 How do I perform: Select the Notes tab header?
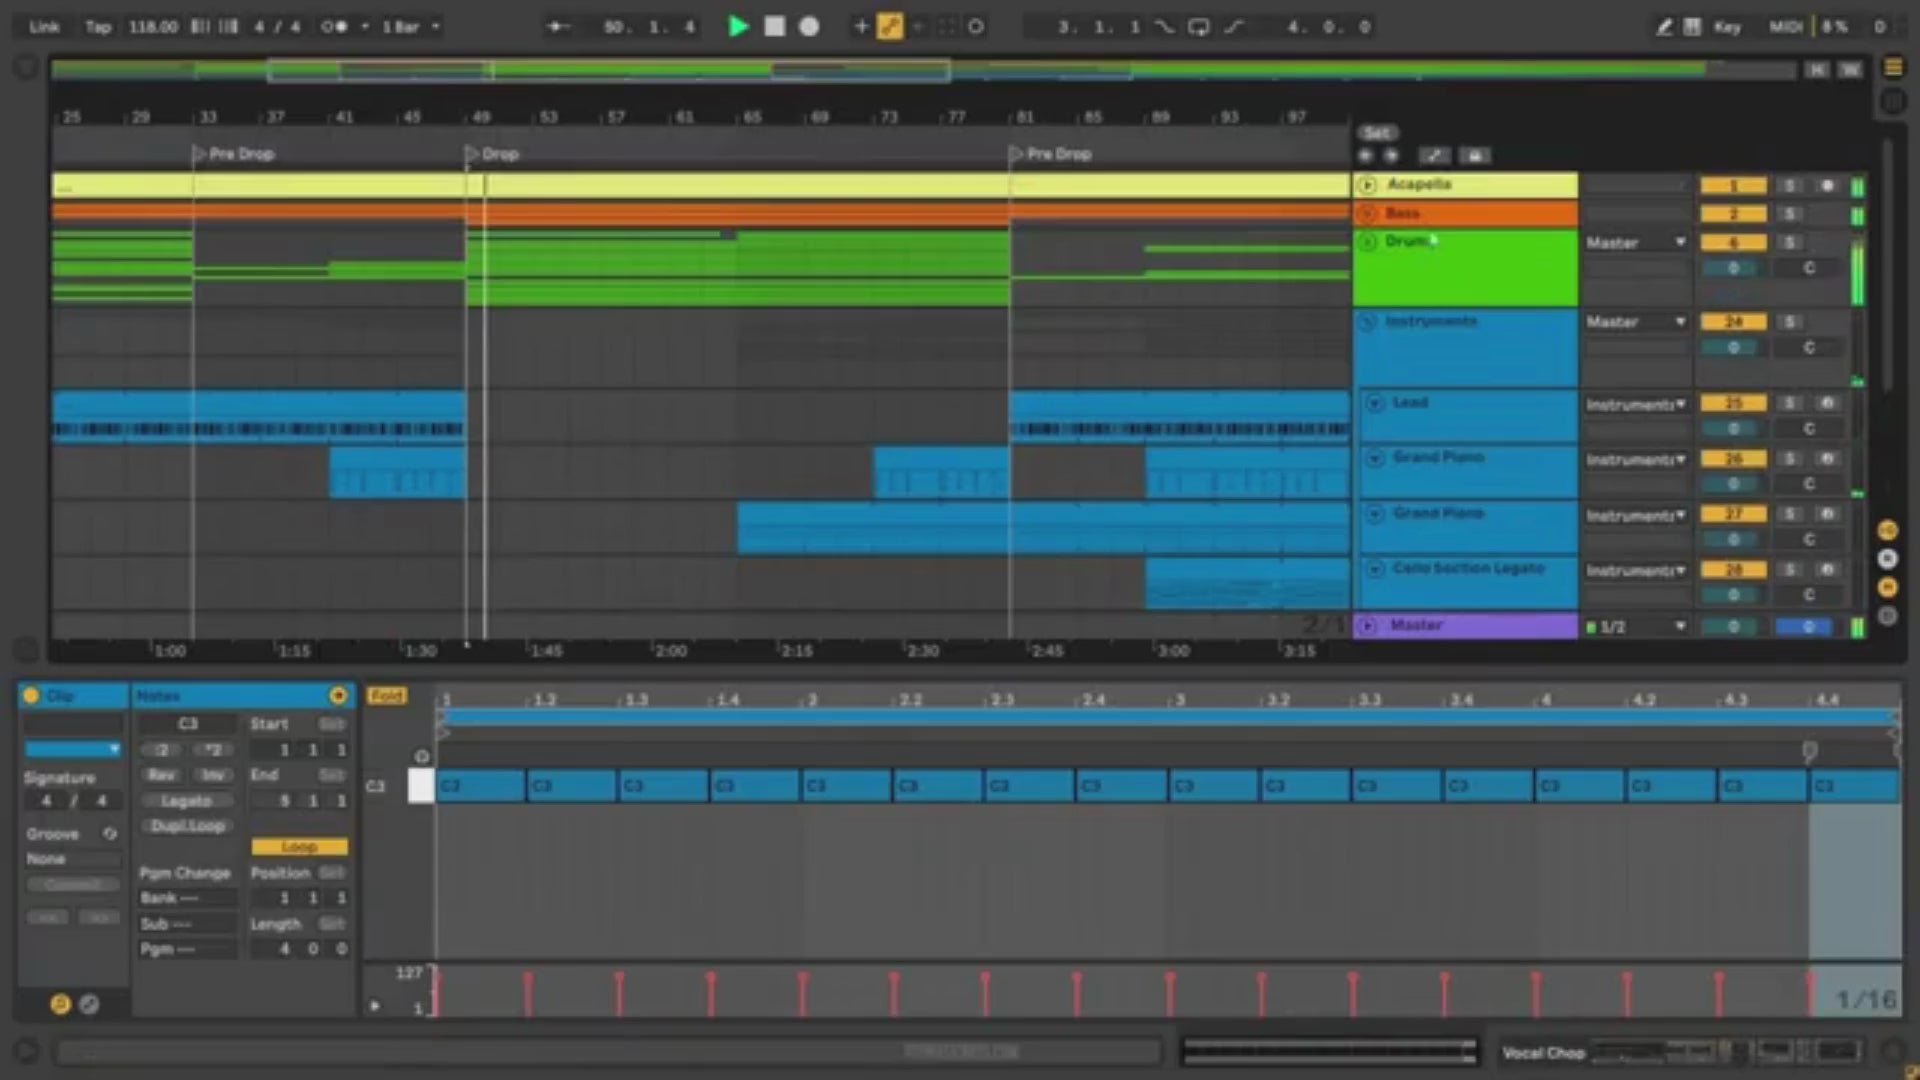(242, 695)
